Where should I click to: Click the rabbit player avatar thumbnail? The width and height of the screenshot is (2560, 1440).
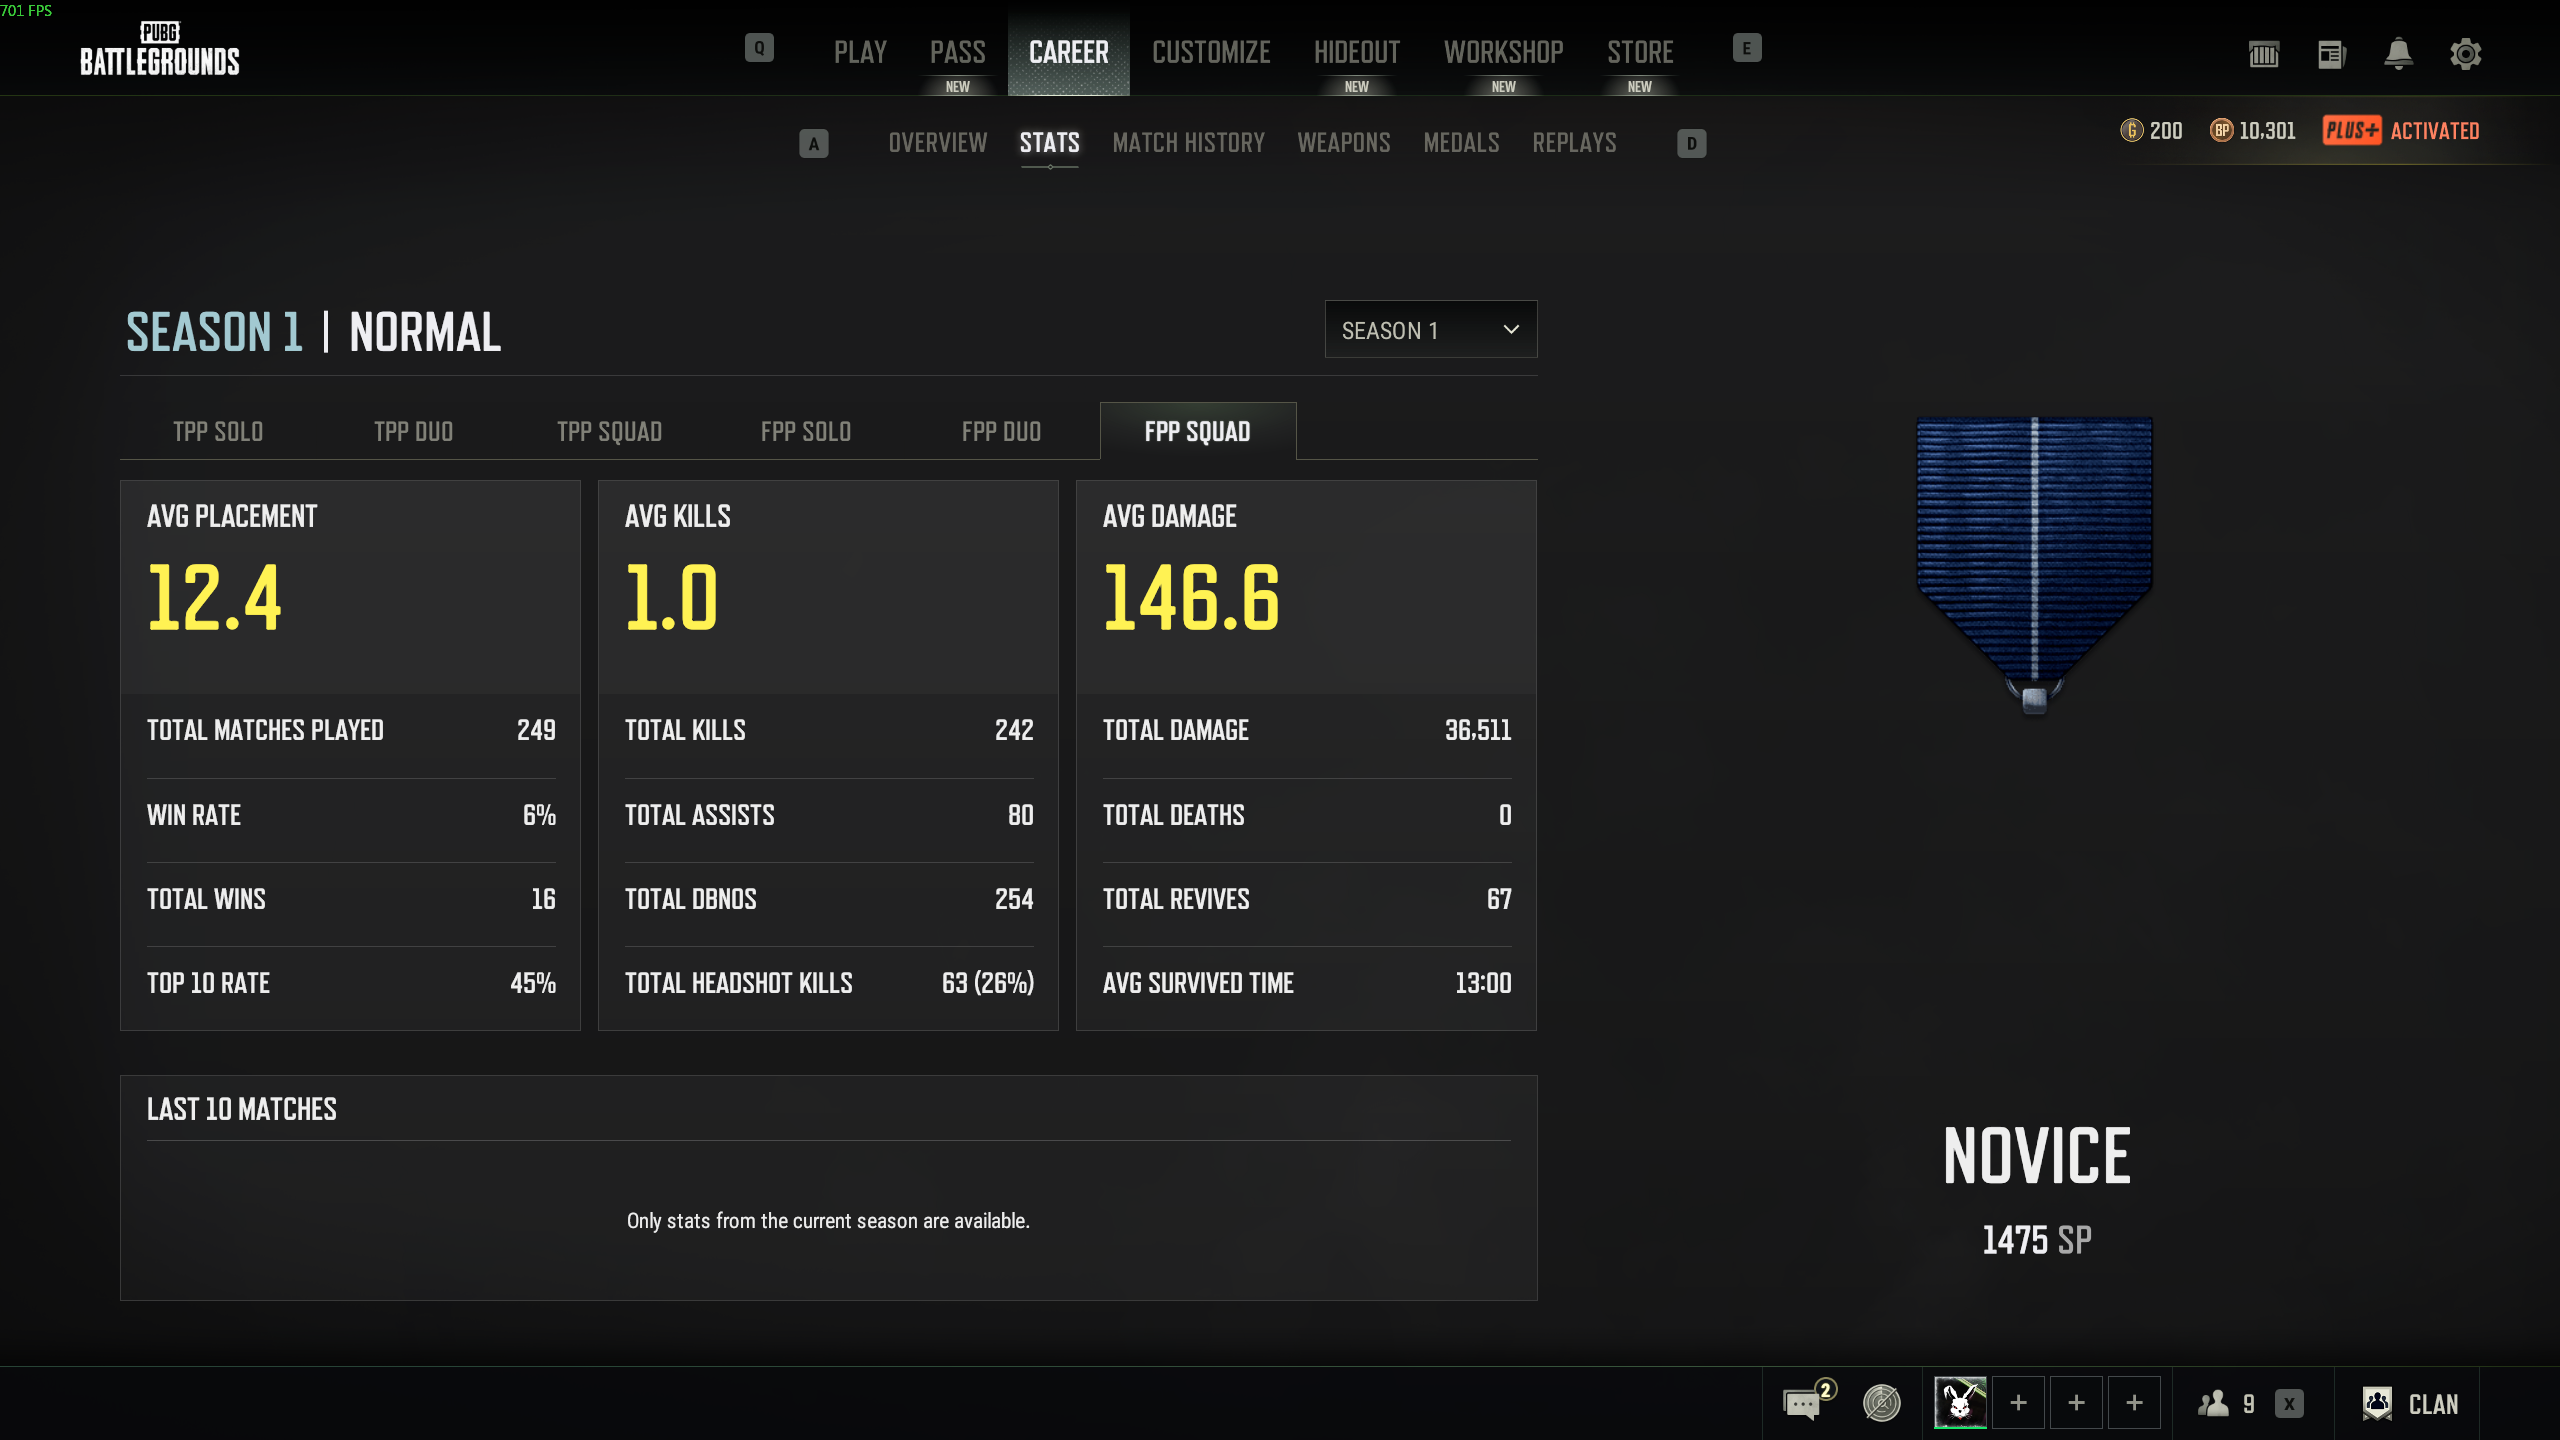[x=1960, y=1403]
